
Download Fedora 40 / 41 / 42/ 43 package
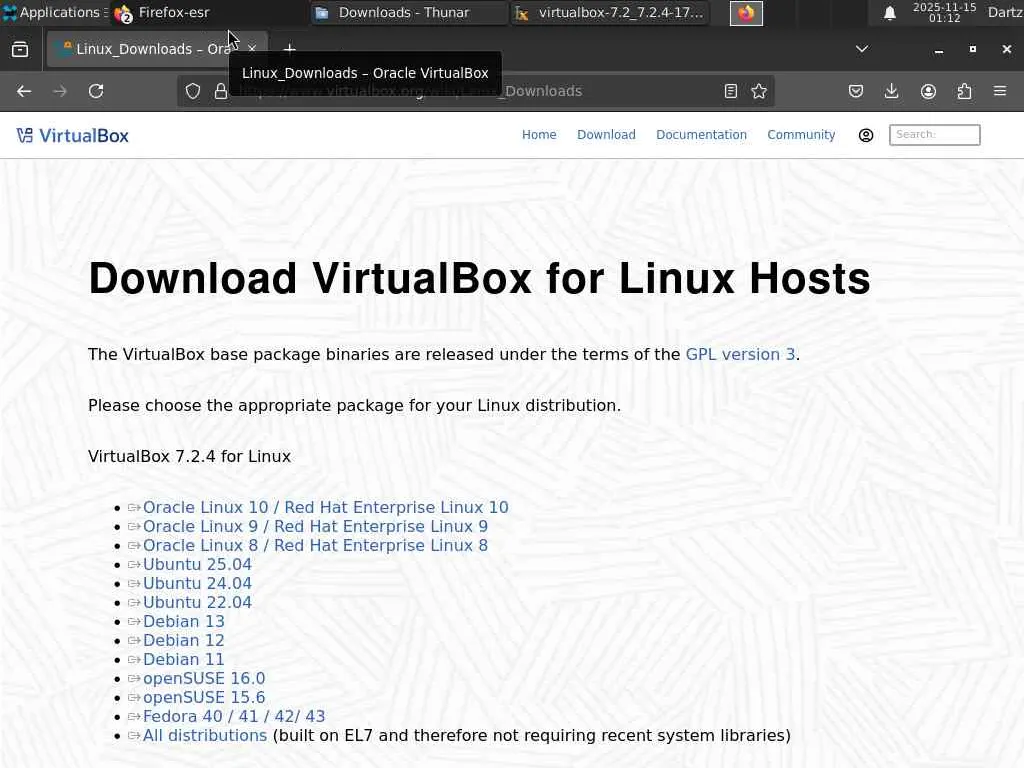[234, 716]
